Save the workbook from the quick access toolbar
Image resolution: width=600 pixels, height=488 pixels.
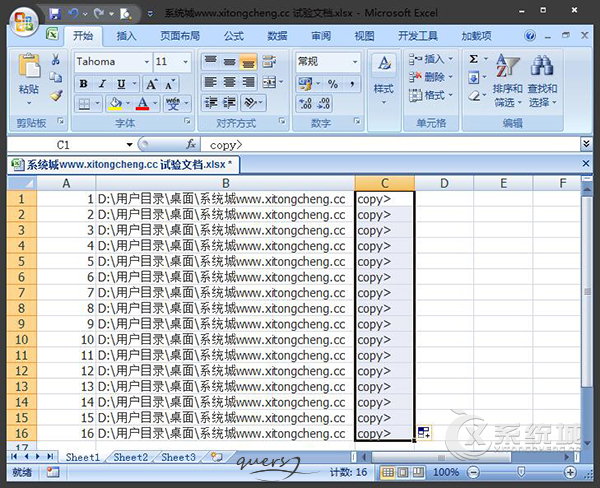(55, 14)
